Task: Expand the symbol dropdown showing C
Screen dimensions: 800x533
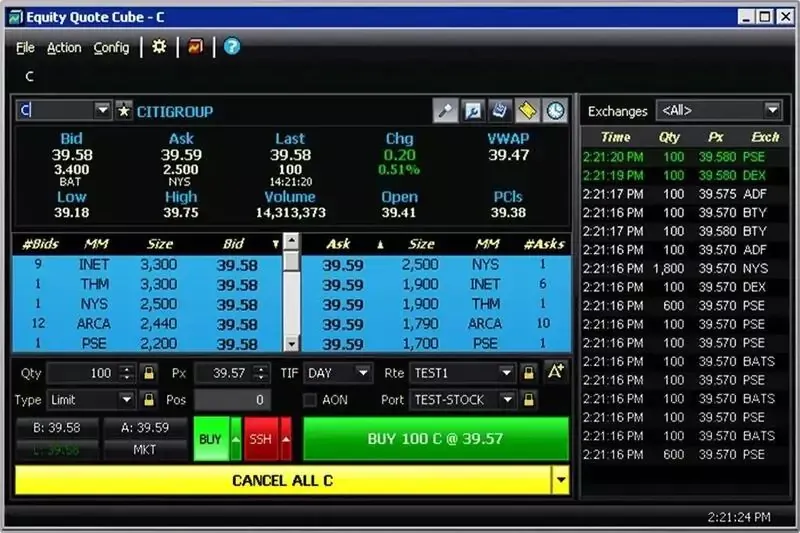Action: [x=103, y=110]
